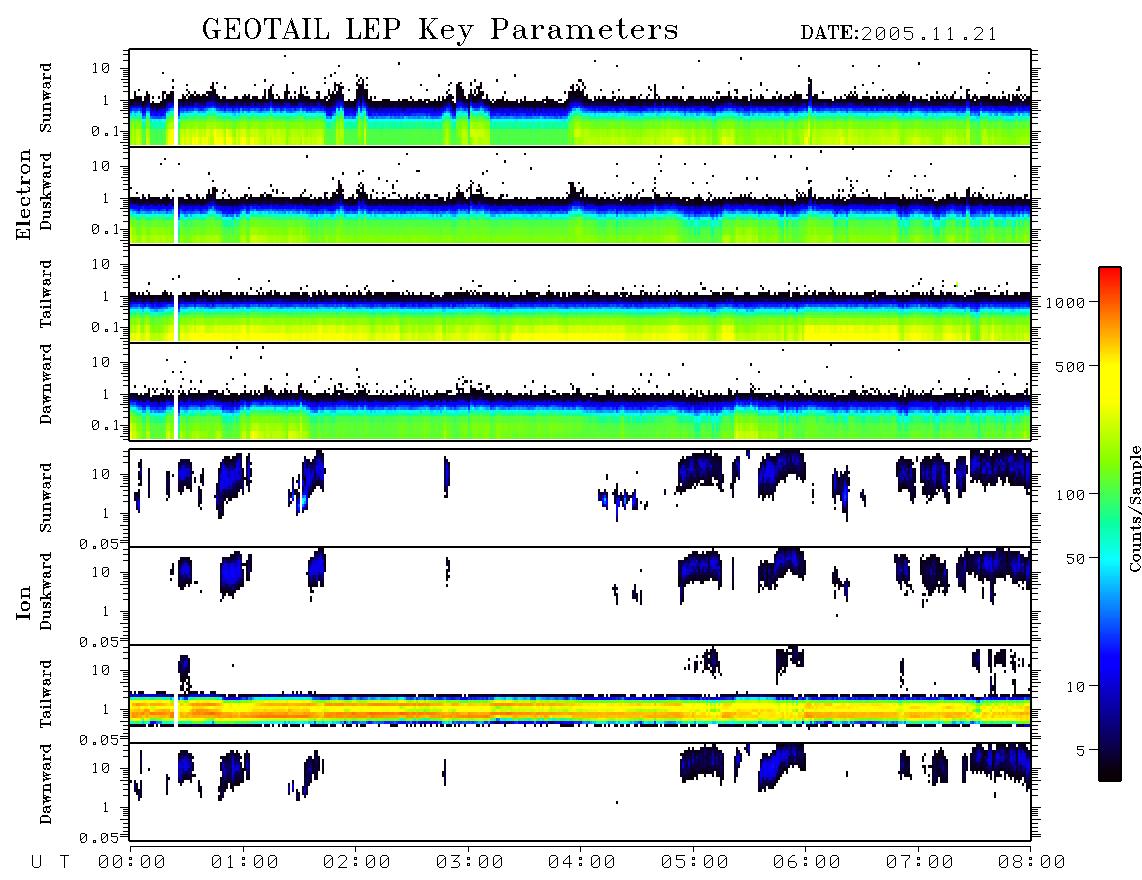Image resolution: width=1142 pixels, height=880 pixels.
Task: Click the Ion Sunward spectrogram panel
Action: click(x=580, y=498)
